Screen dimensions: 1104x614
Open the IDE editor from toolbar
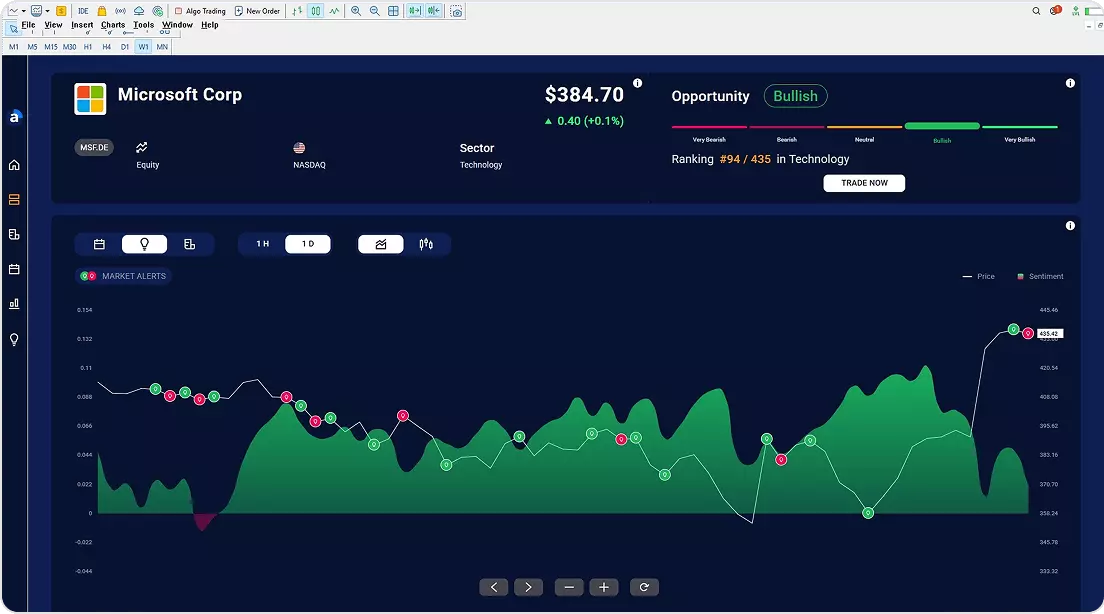pyautogui.click(x=82, y=11)
